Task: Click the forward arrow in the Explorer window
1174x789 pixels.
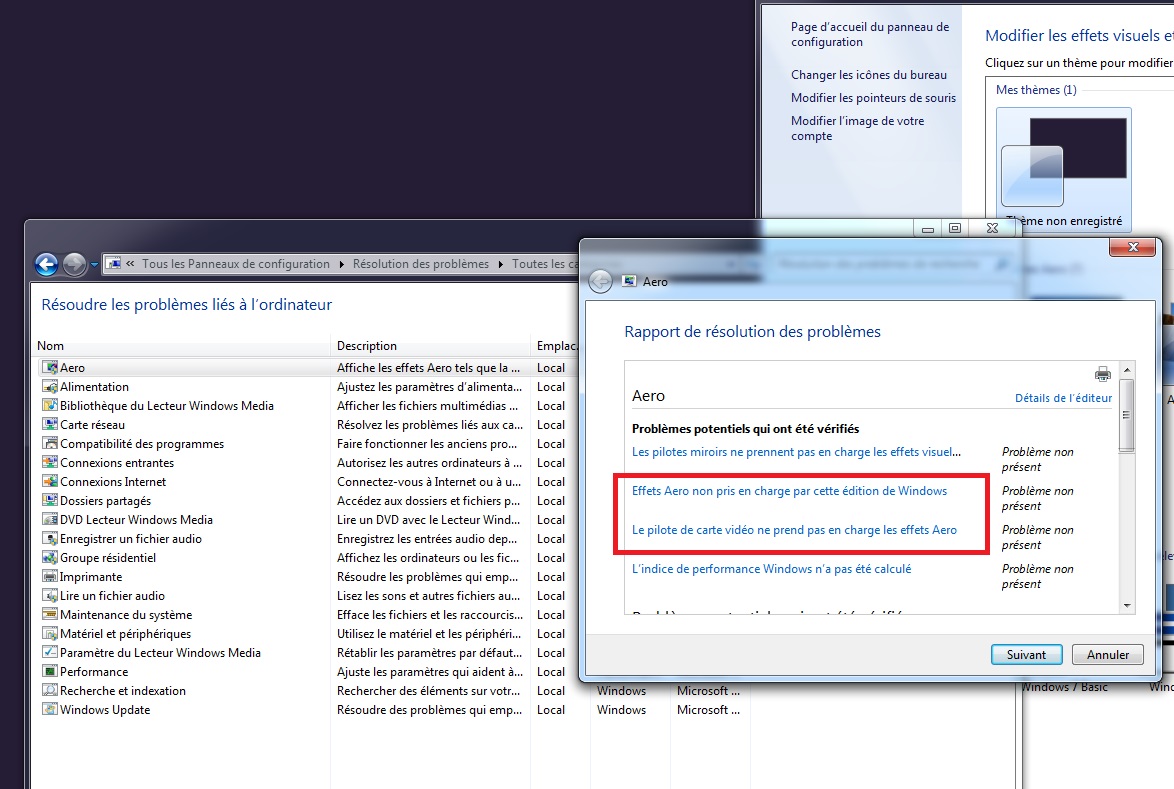Action: tap(74, 263)
